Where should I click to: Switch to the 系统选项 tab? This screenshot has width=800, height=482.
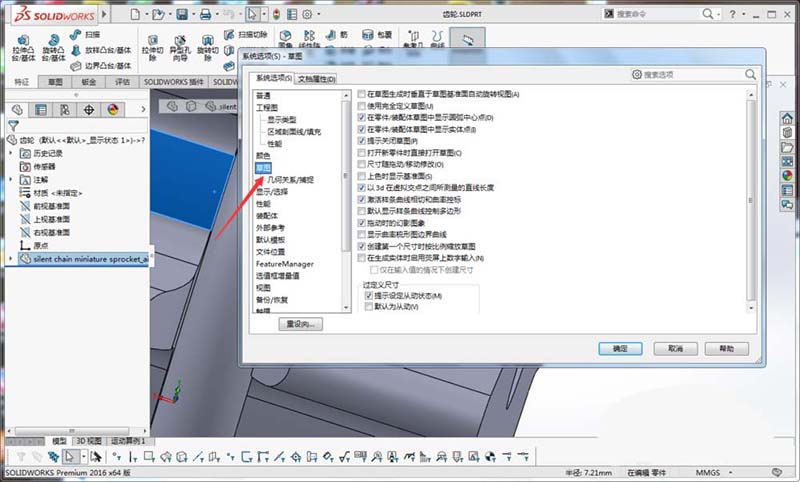pos(273,78)
